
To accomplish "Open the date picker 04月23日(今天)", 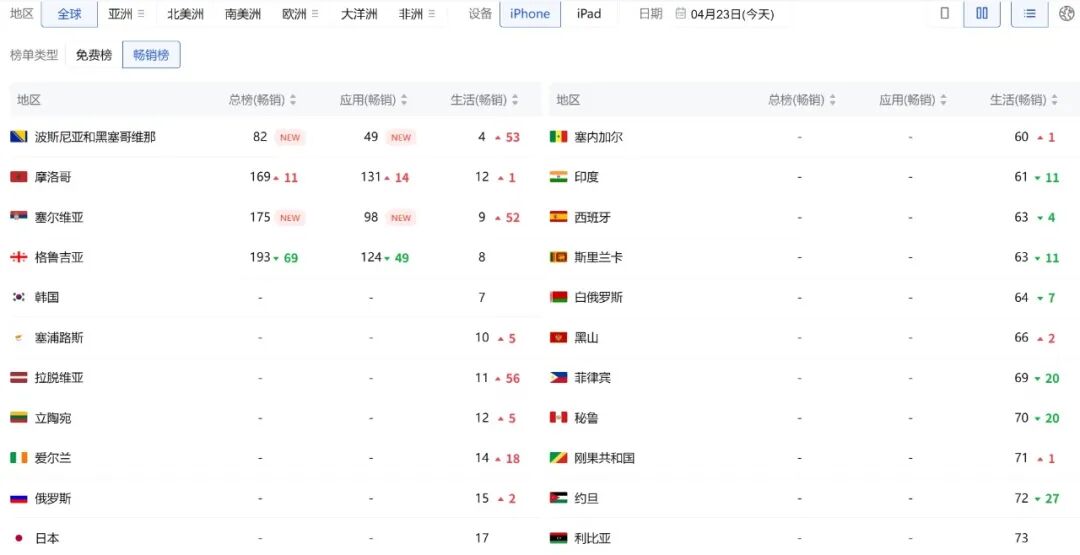I will point(725,14).
